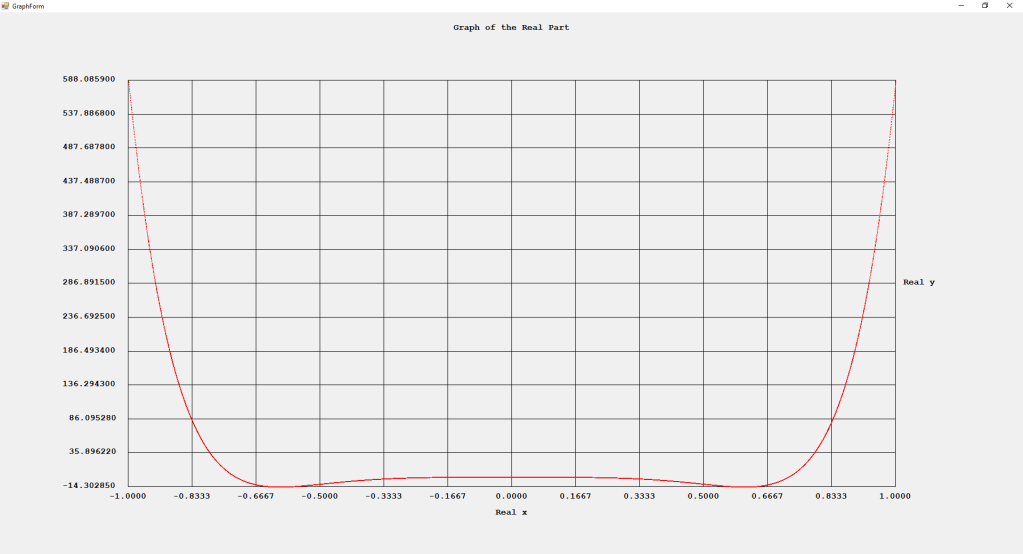Click the 'Graph of the Real Part' title
This screenshot has width=1023, height=554.
(x=511, y=28)
